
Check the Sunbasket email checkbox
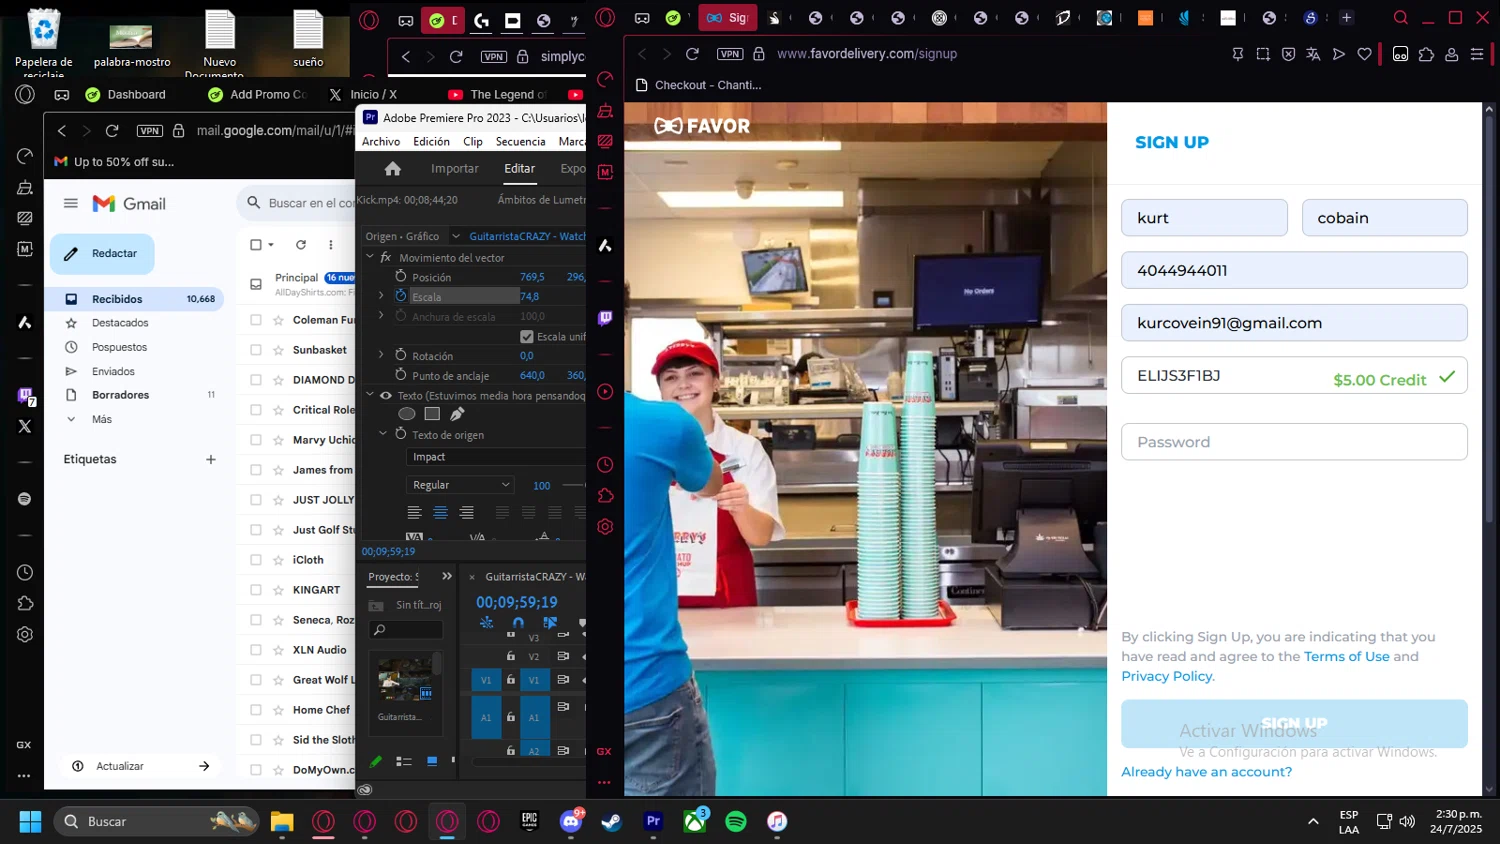(x=256, y=350)
